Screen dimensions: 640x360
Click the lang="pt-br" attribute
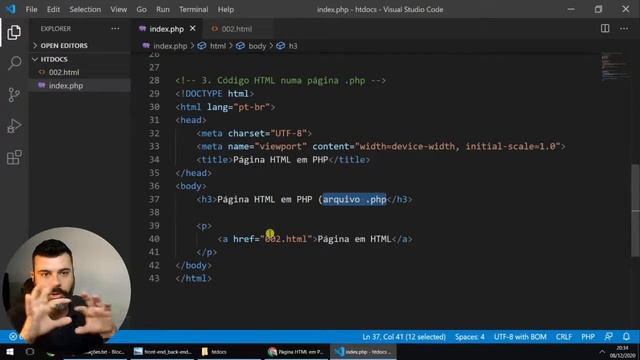point(238,107)
